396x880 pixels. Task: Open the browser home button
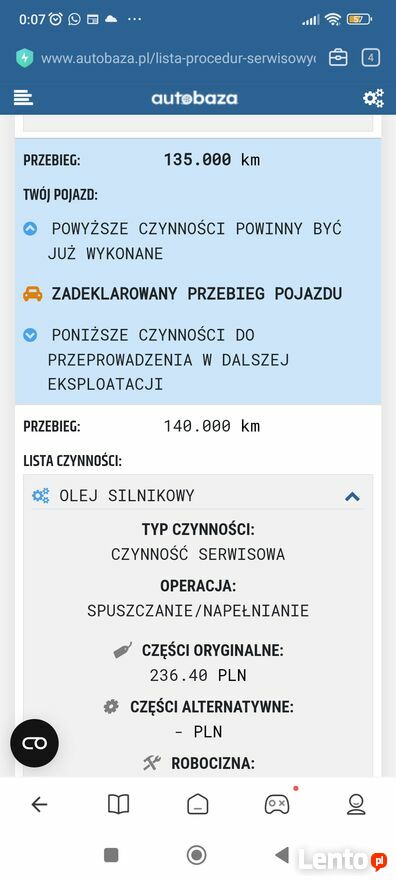pyautogui.click(x=197, y=805)
